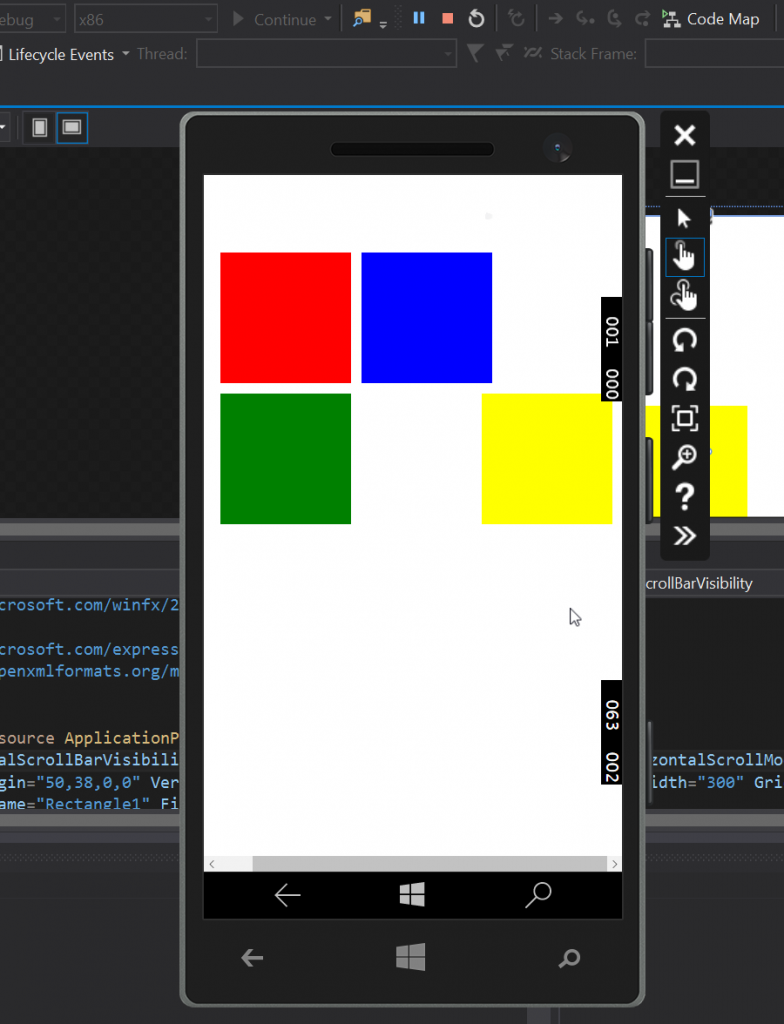
Task: Click the Continue button in the toolbar
Action: [x=275, y=20]
